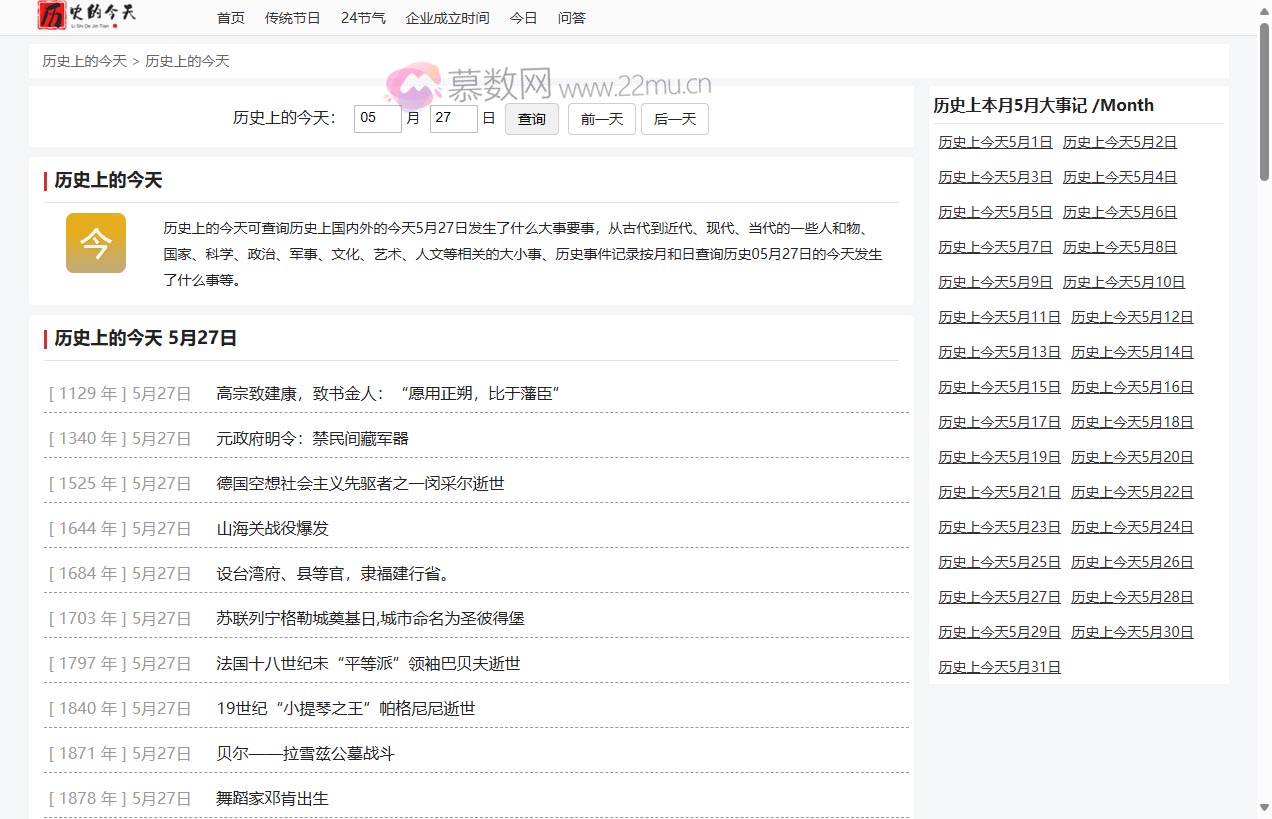This screenshot has width=1272, height=819.
Task: Click the 历史的今天 site logo
Action: pos(85,16)
